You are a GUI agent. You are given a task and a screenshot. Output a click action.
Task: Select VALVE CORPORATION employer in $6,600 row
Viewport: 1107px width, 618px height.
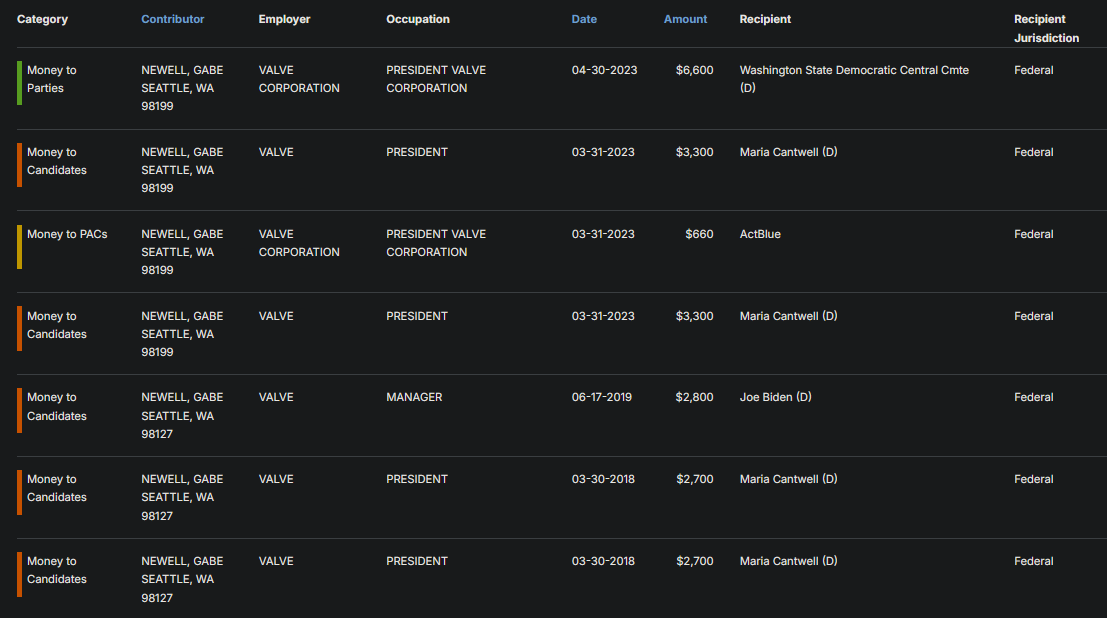click(299, 79)
